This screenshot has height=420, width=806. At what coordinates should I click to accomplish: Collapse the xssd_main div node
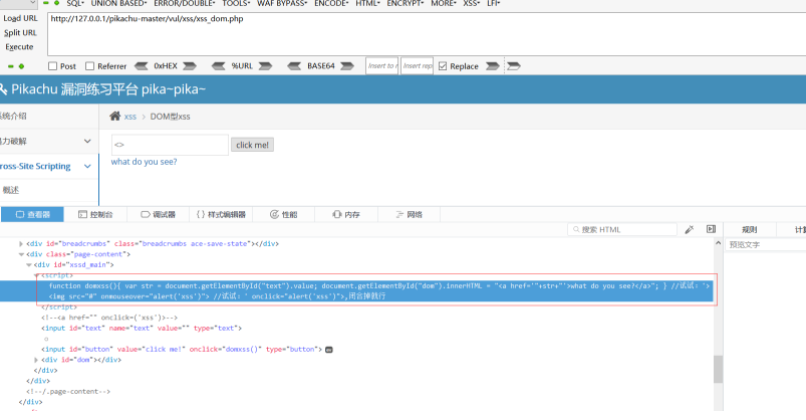point(29,265)
